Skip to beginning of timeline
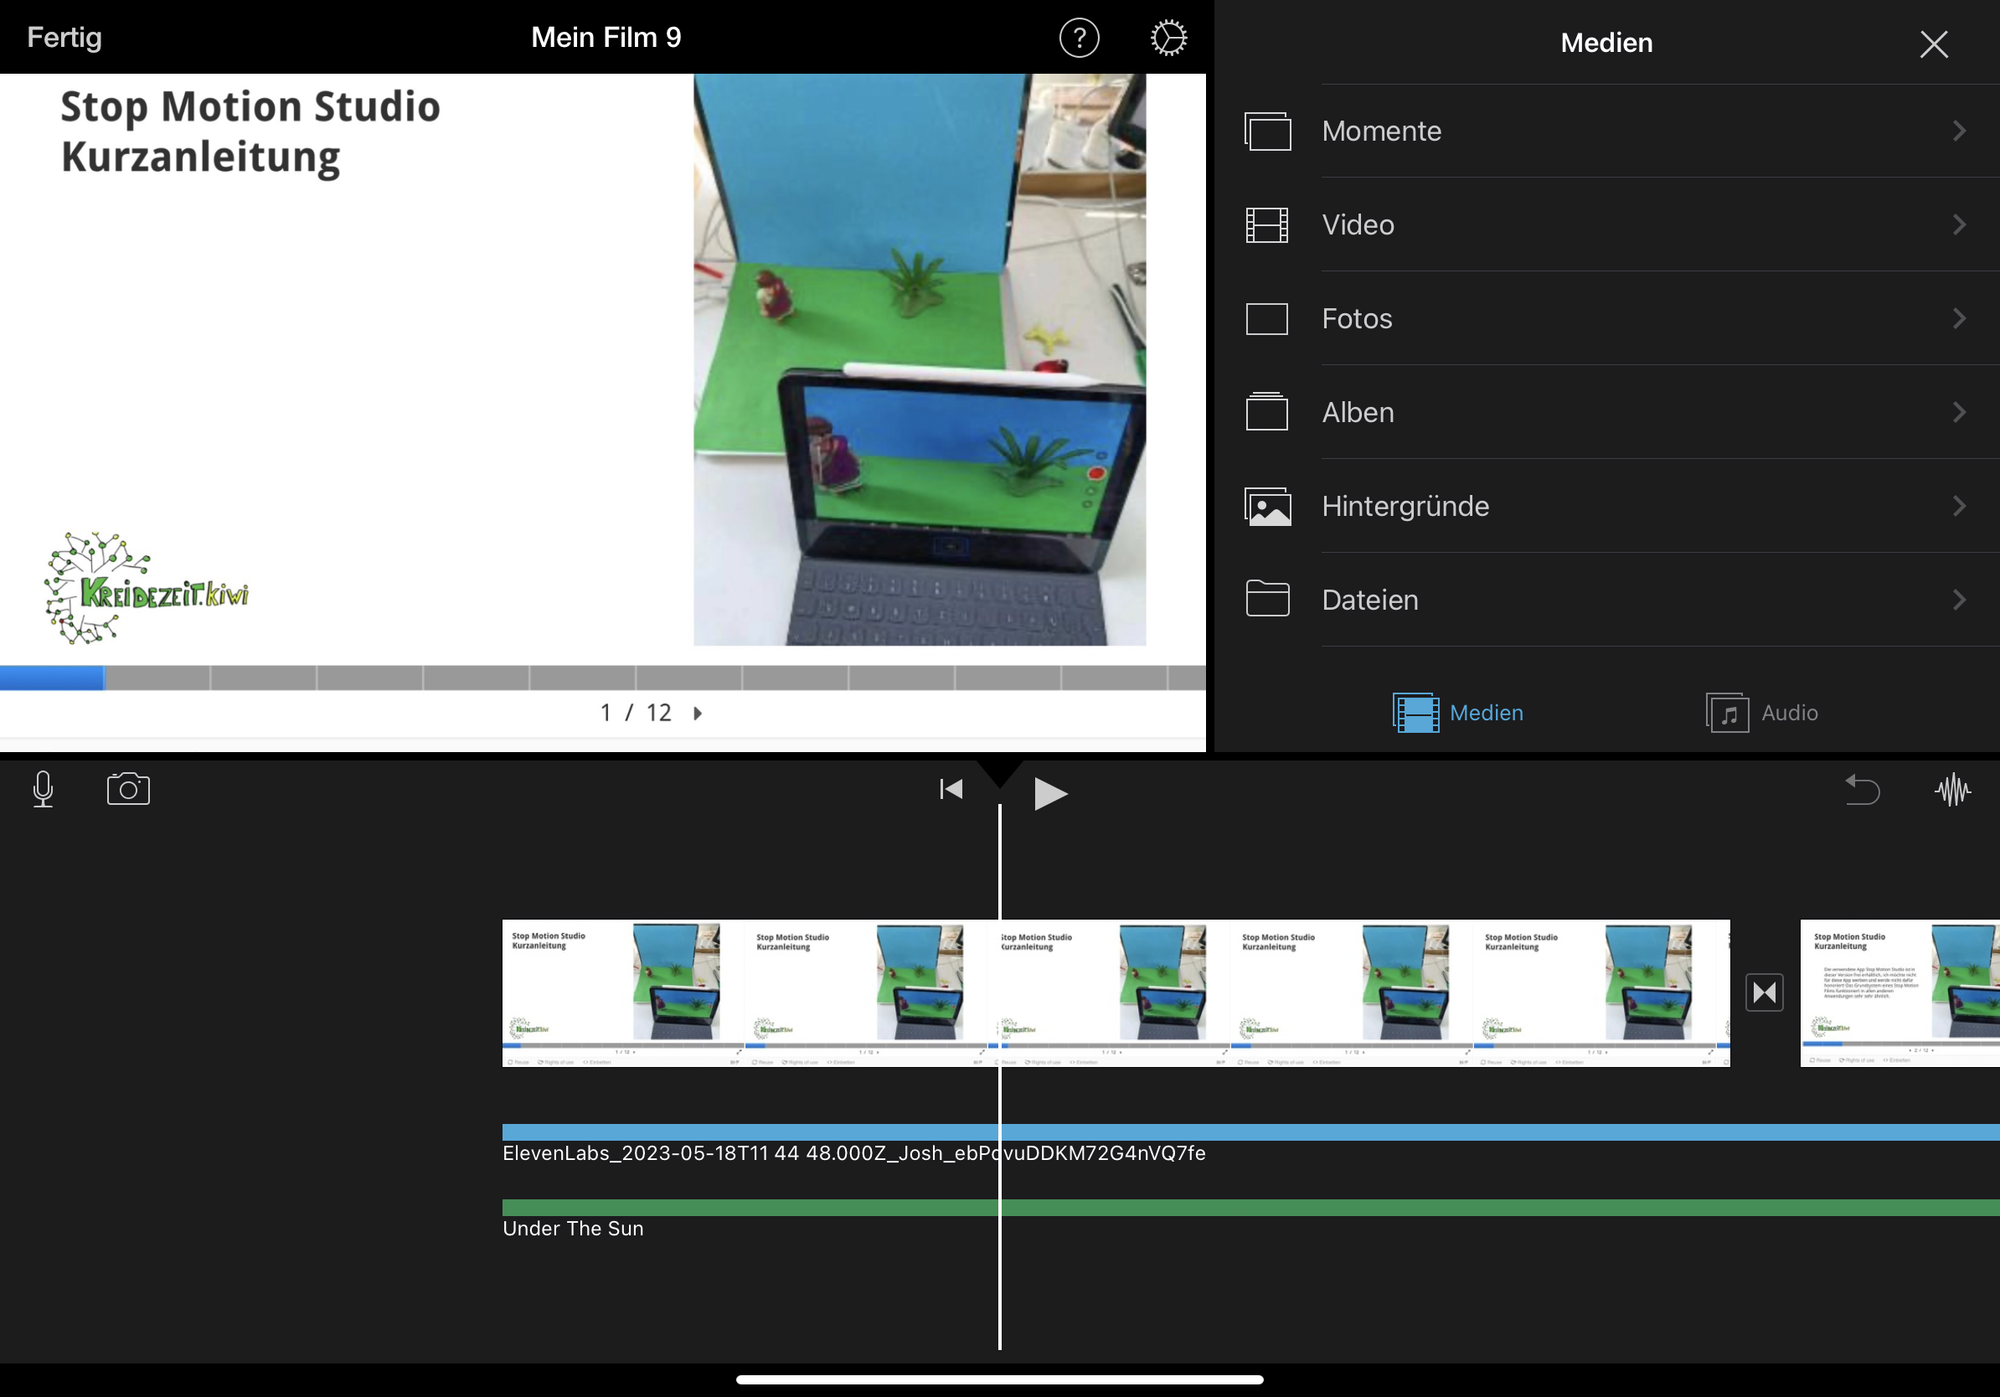The width and height of the screenshot is (2000, 1397). (951, 790)
